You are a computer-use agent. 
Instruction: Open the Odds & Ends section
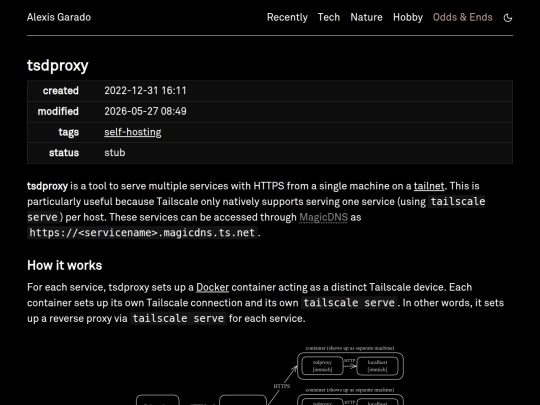coord(463,17)
